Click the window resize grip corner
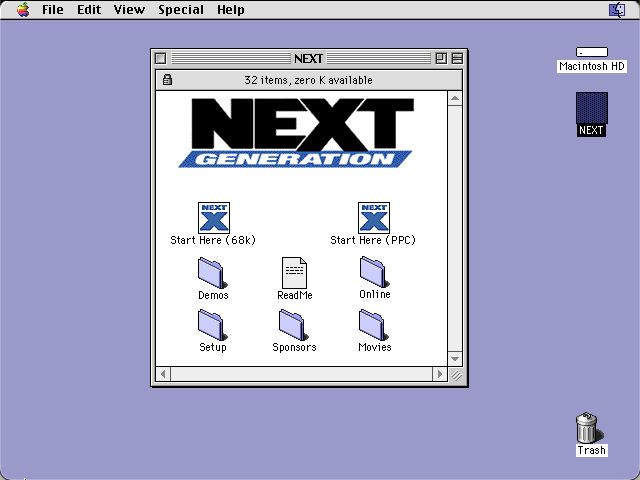Viewport: 640px width, 480px height. (456, 374)
